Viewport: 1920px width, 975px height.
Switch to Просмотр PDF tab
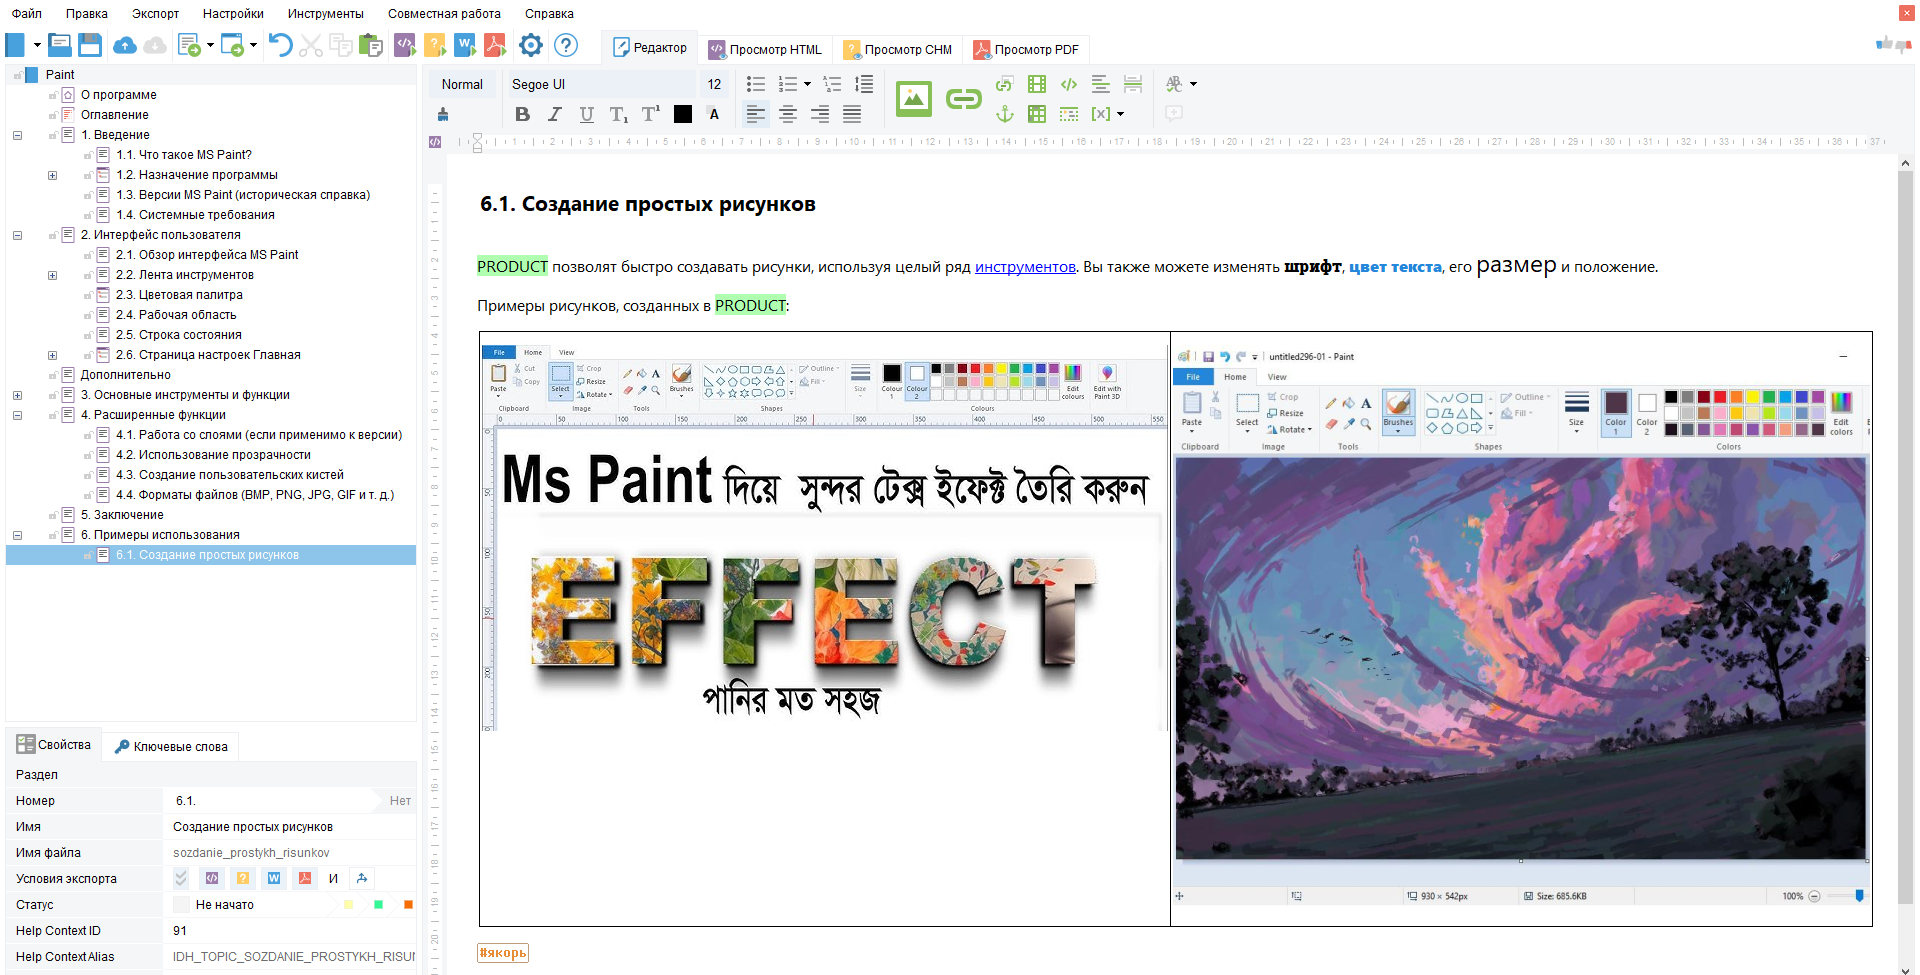[x=1026, y=49]
